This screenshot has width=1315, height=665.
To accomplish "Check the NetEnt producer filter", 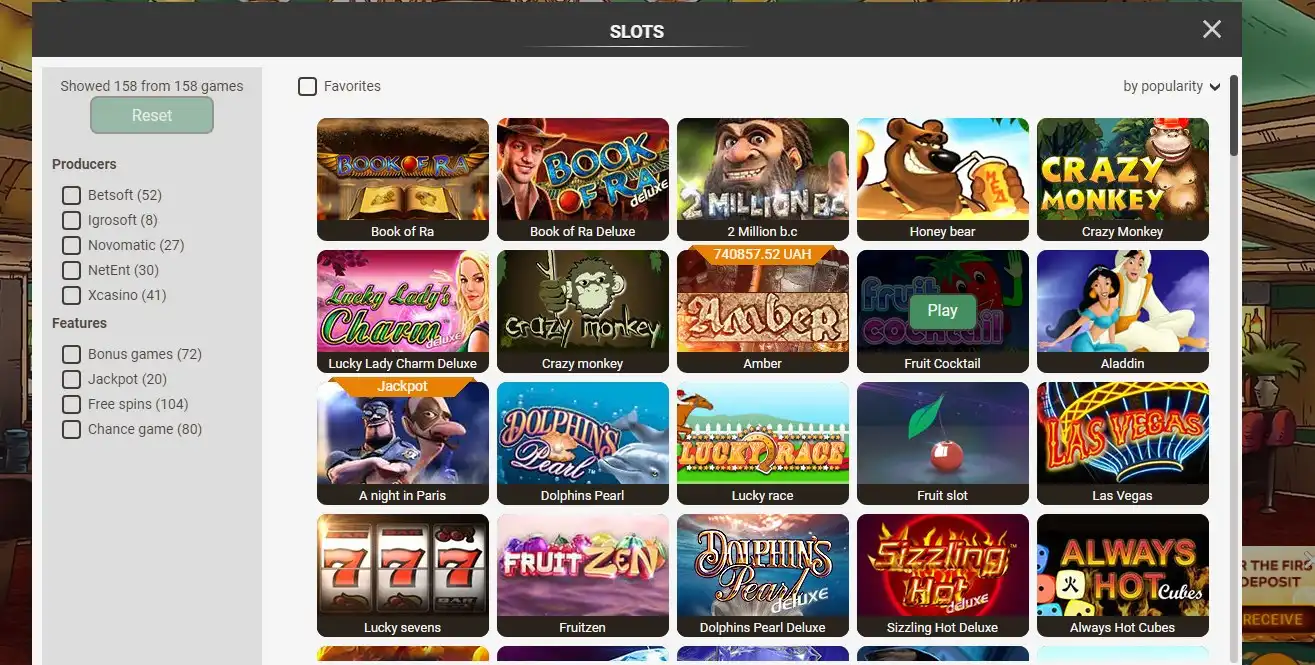I will click(71, 270).
